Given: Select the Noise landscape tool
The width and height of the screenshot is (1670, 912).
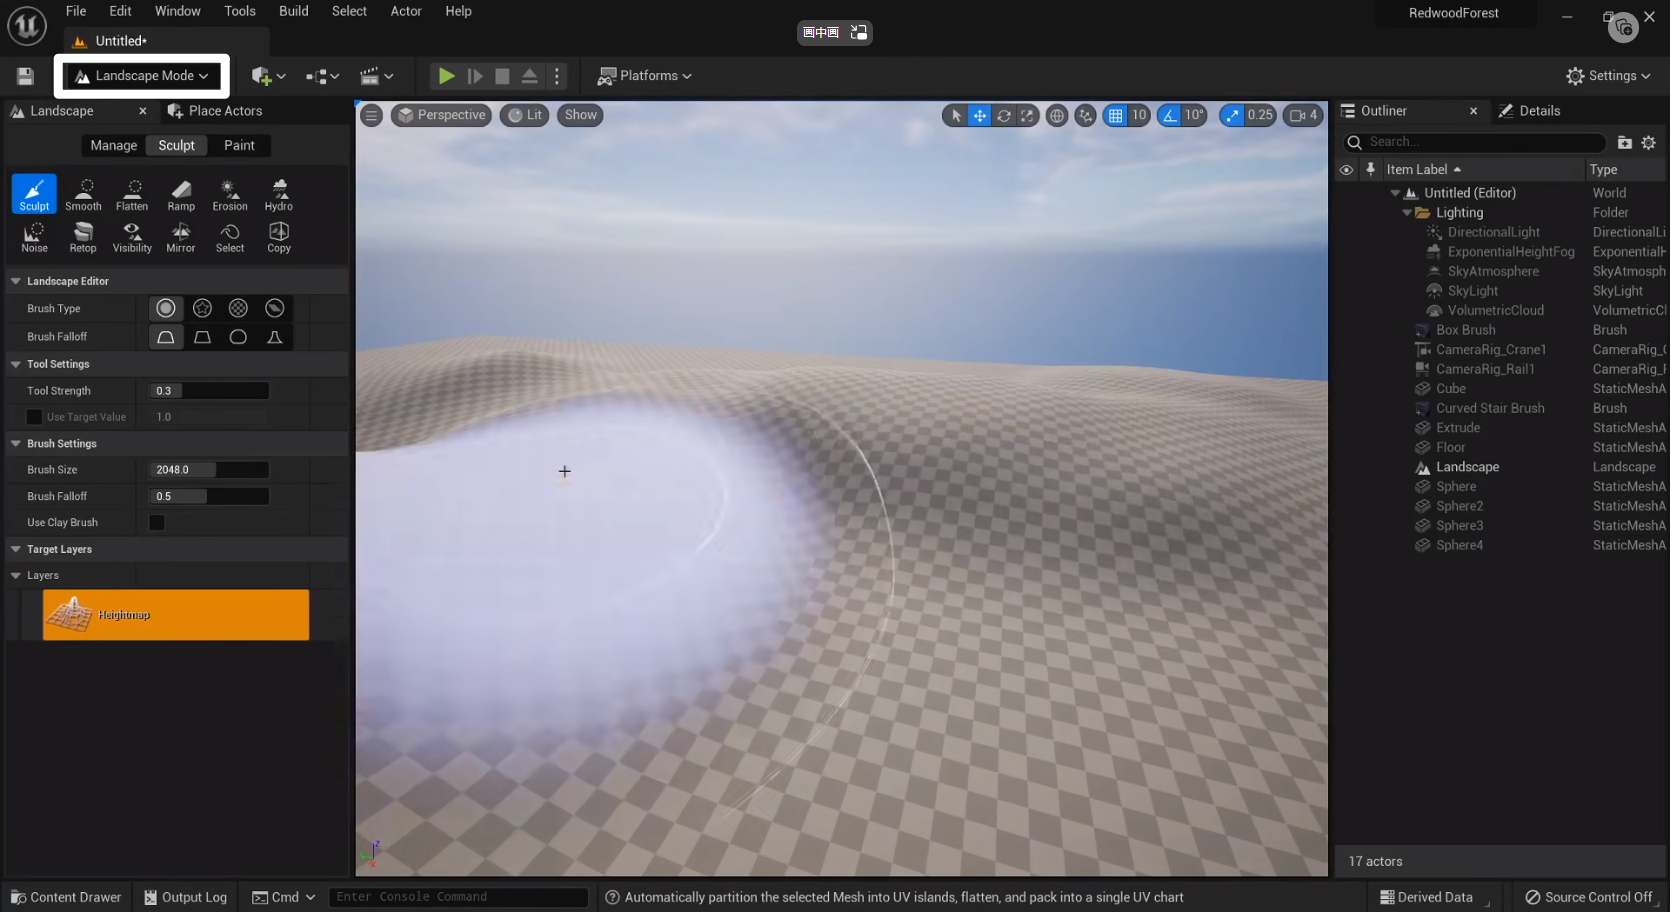Looking at the screenshot, I should 34,237.
